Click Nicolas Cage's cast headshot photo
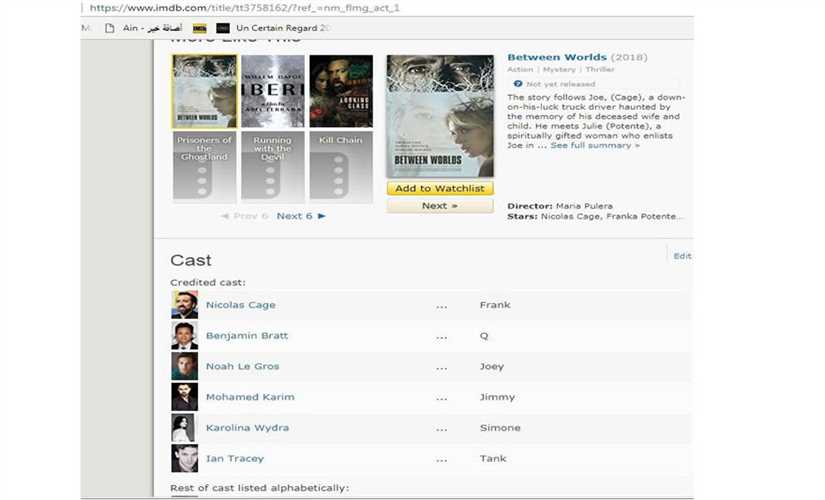 pyautogui.click(x=184, y=305)
